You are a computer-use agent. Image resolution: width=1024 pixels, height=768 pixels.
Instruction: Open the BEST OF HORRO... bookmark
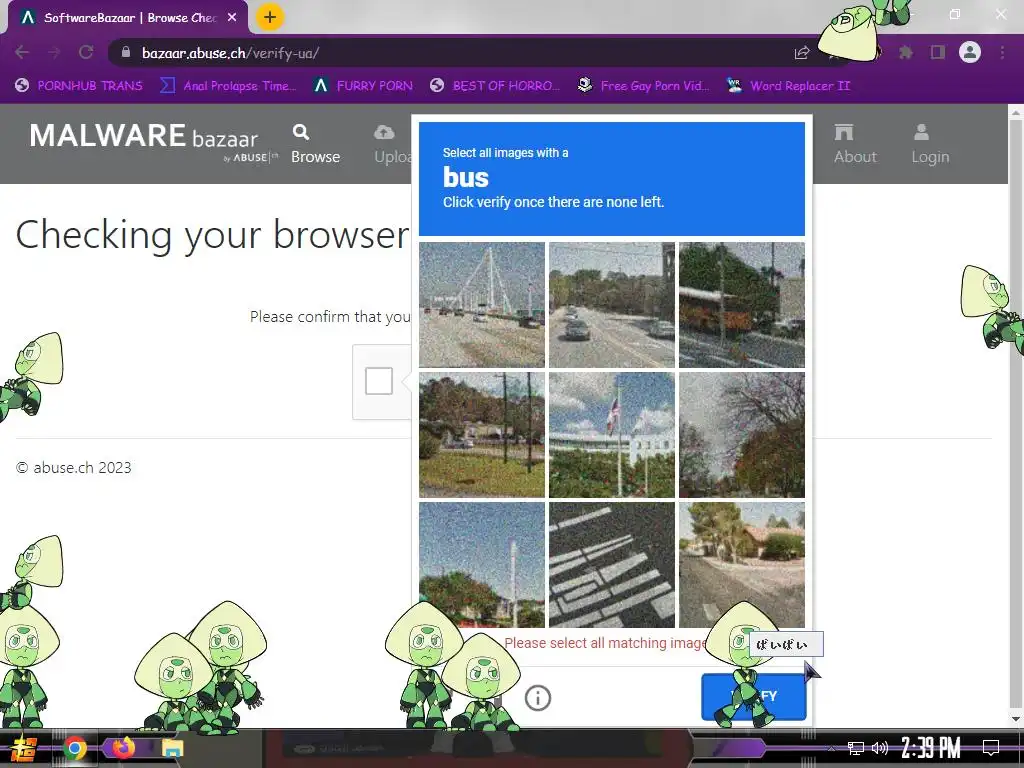tap(495, 86)
